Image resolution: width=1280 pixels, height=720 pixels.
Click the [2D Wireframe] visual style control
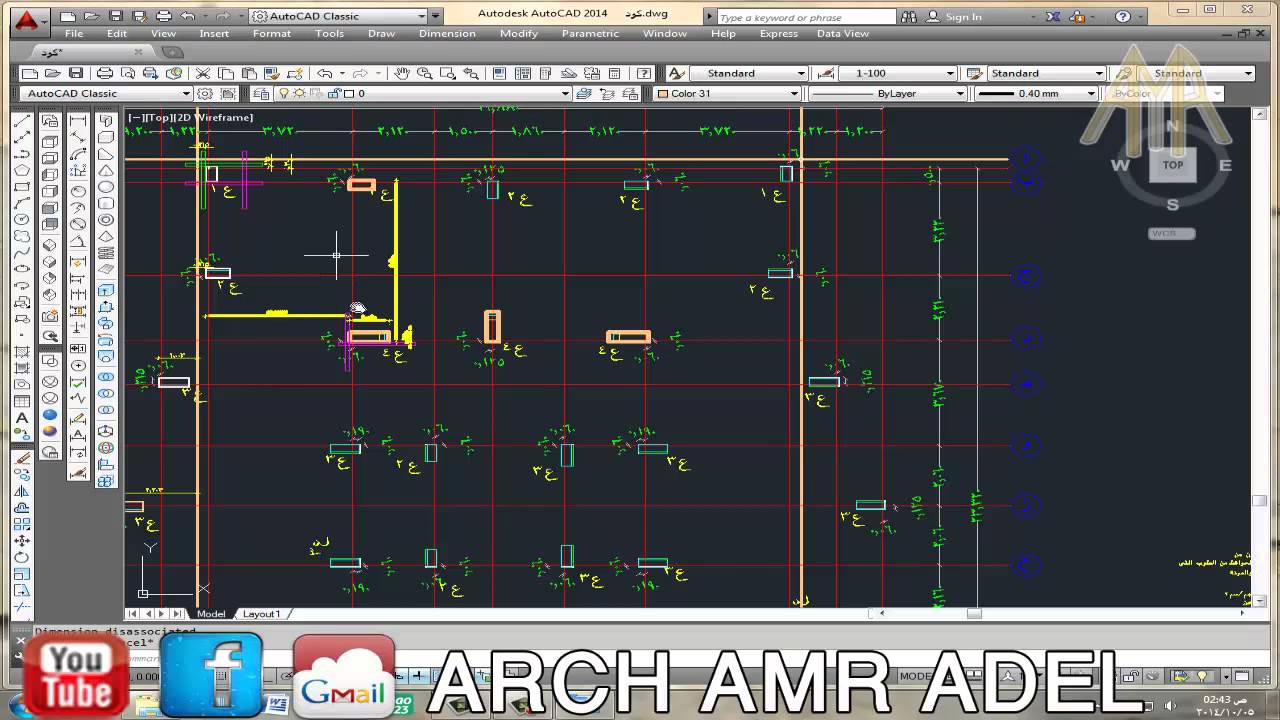click(214, 117)
